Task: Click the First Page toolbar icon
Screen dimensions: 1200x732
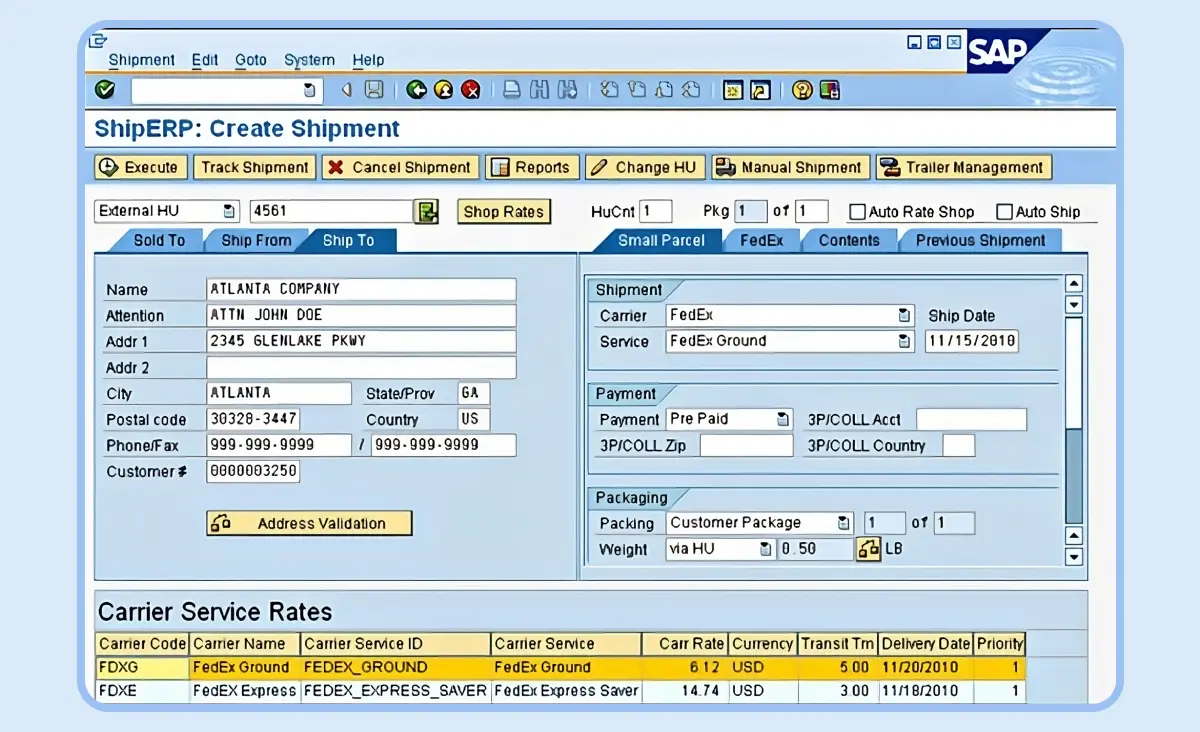Action: tap(610, 90)
